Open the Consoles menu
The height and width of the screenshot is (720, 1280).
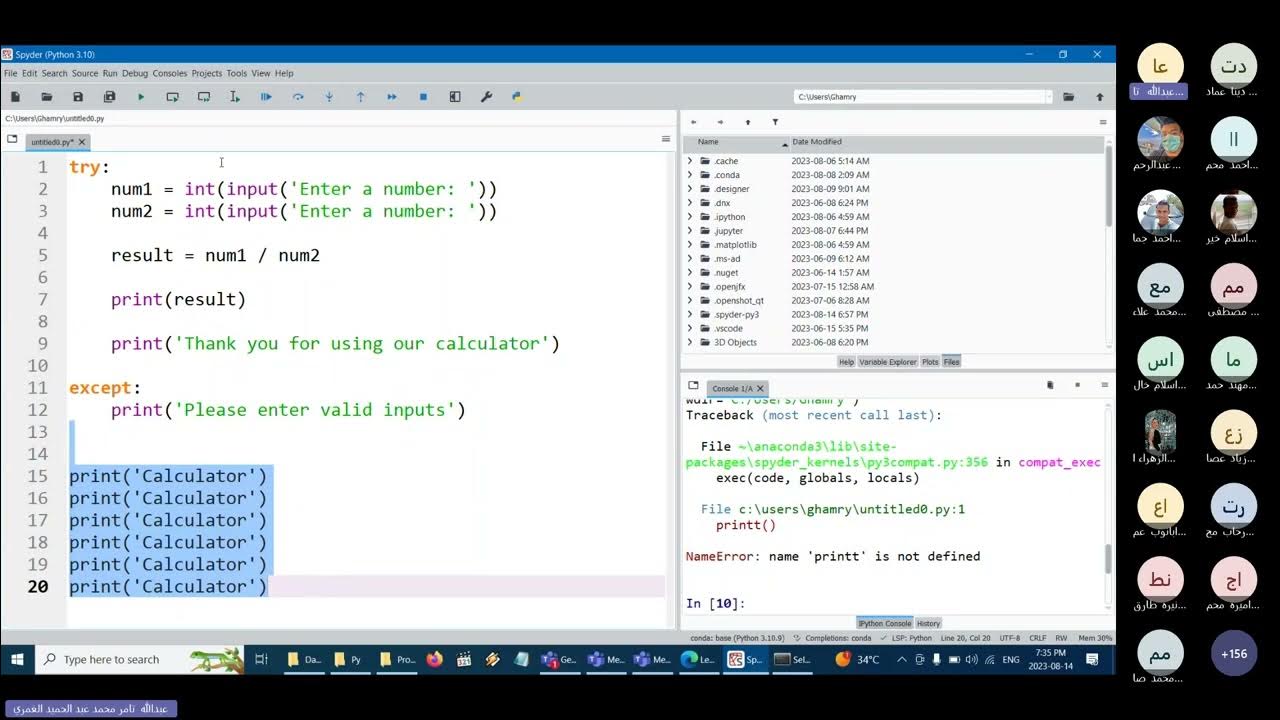pos(170,73)
